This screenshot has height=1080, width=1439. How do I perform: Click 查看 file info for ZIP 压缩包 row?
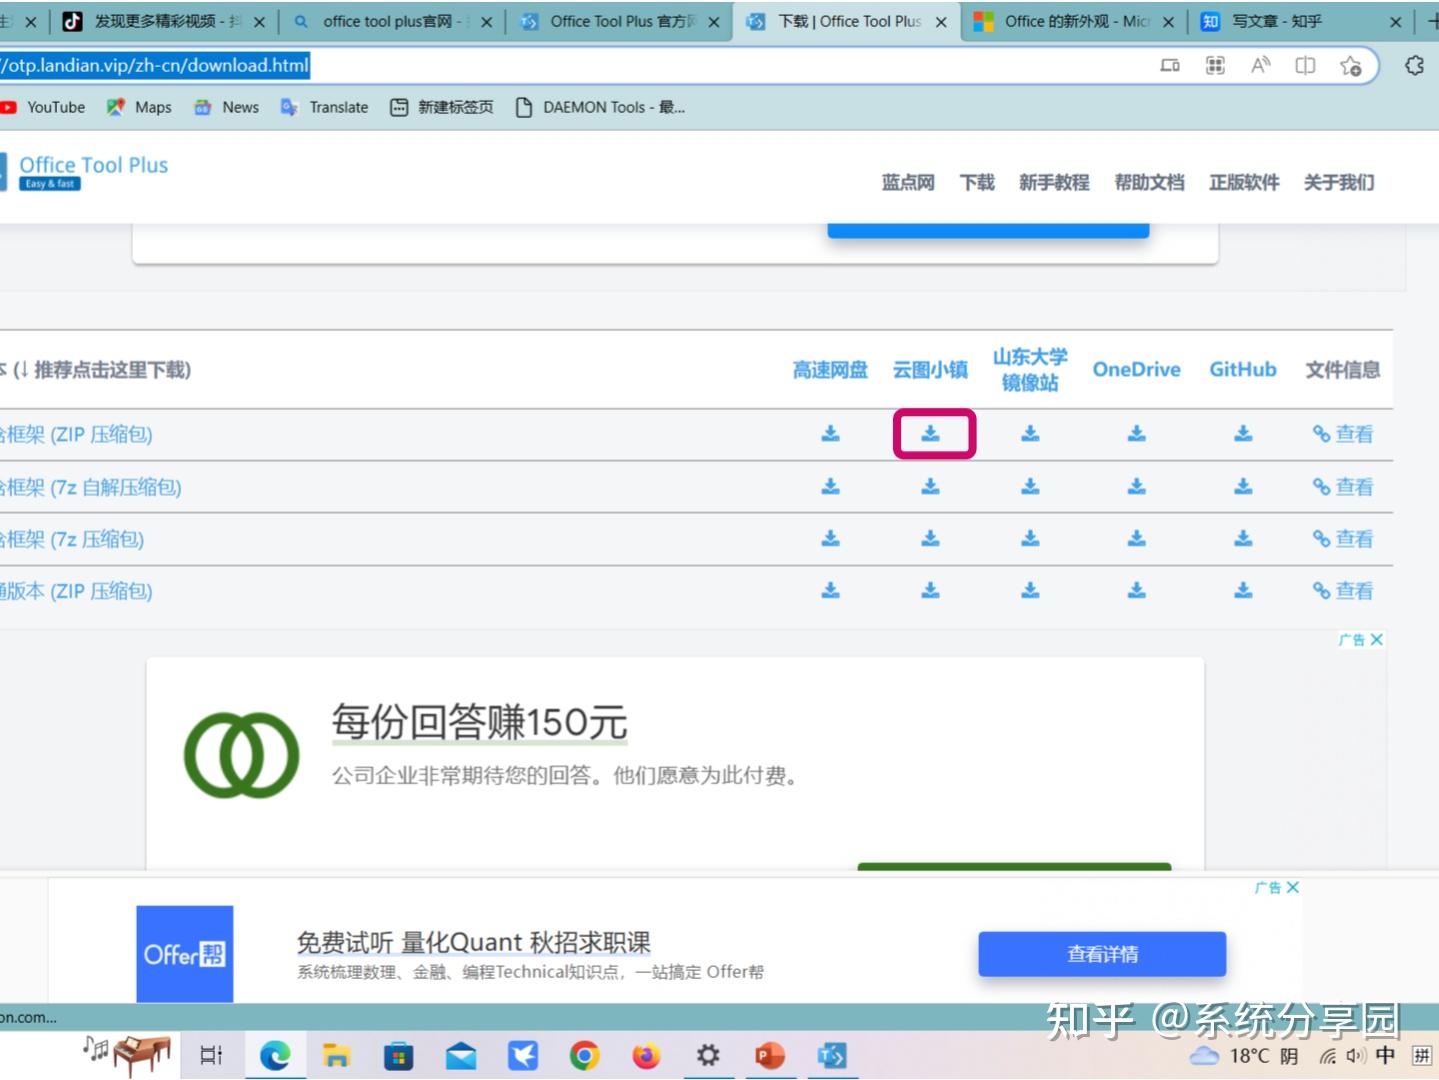point(1343,433)
